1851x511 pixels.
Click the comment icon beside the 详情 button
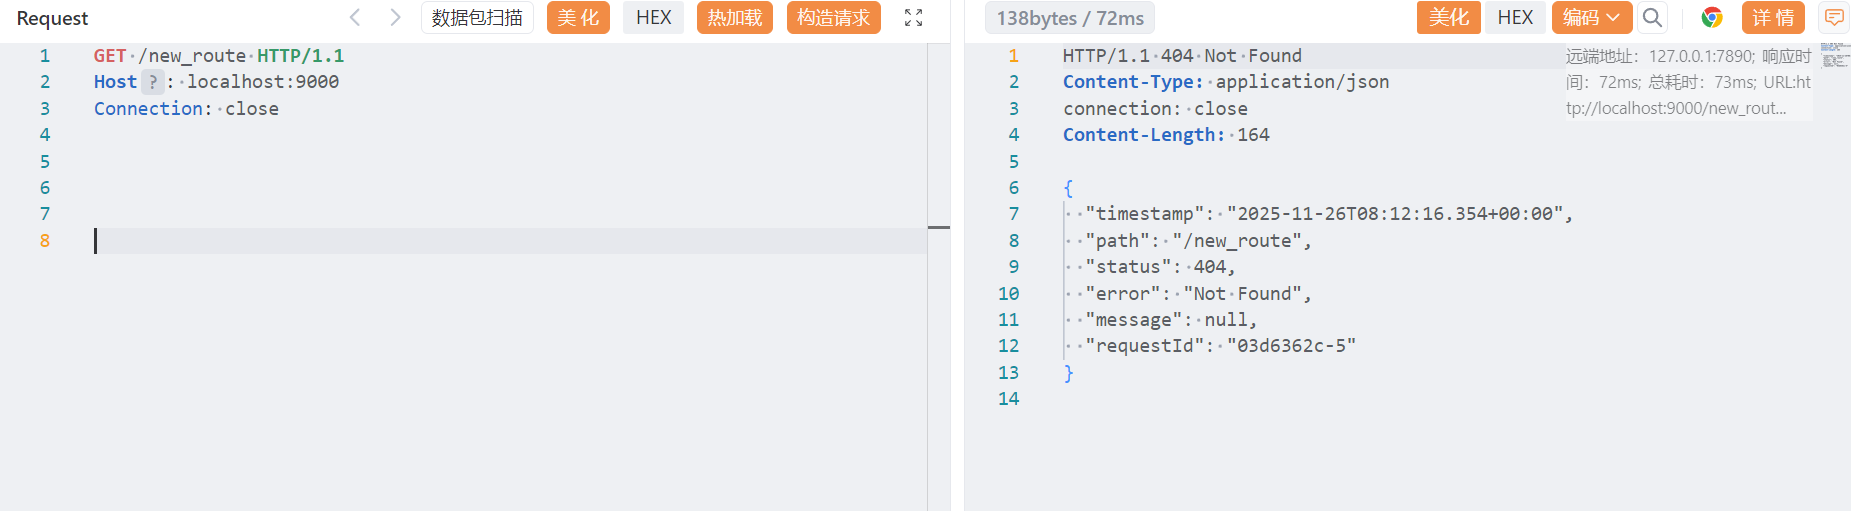click(x=1834, y=17)
